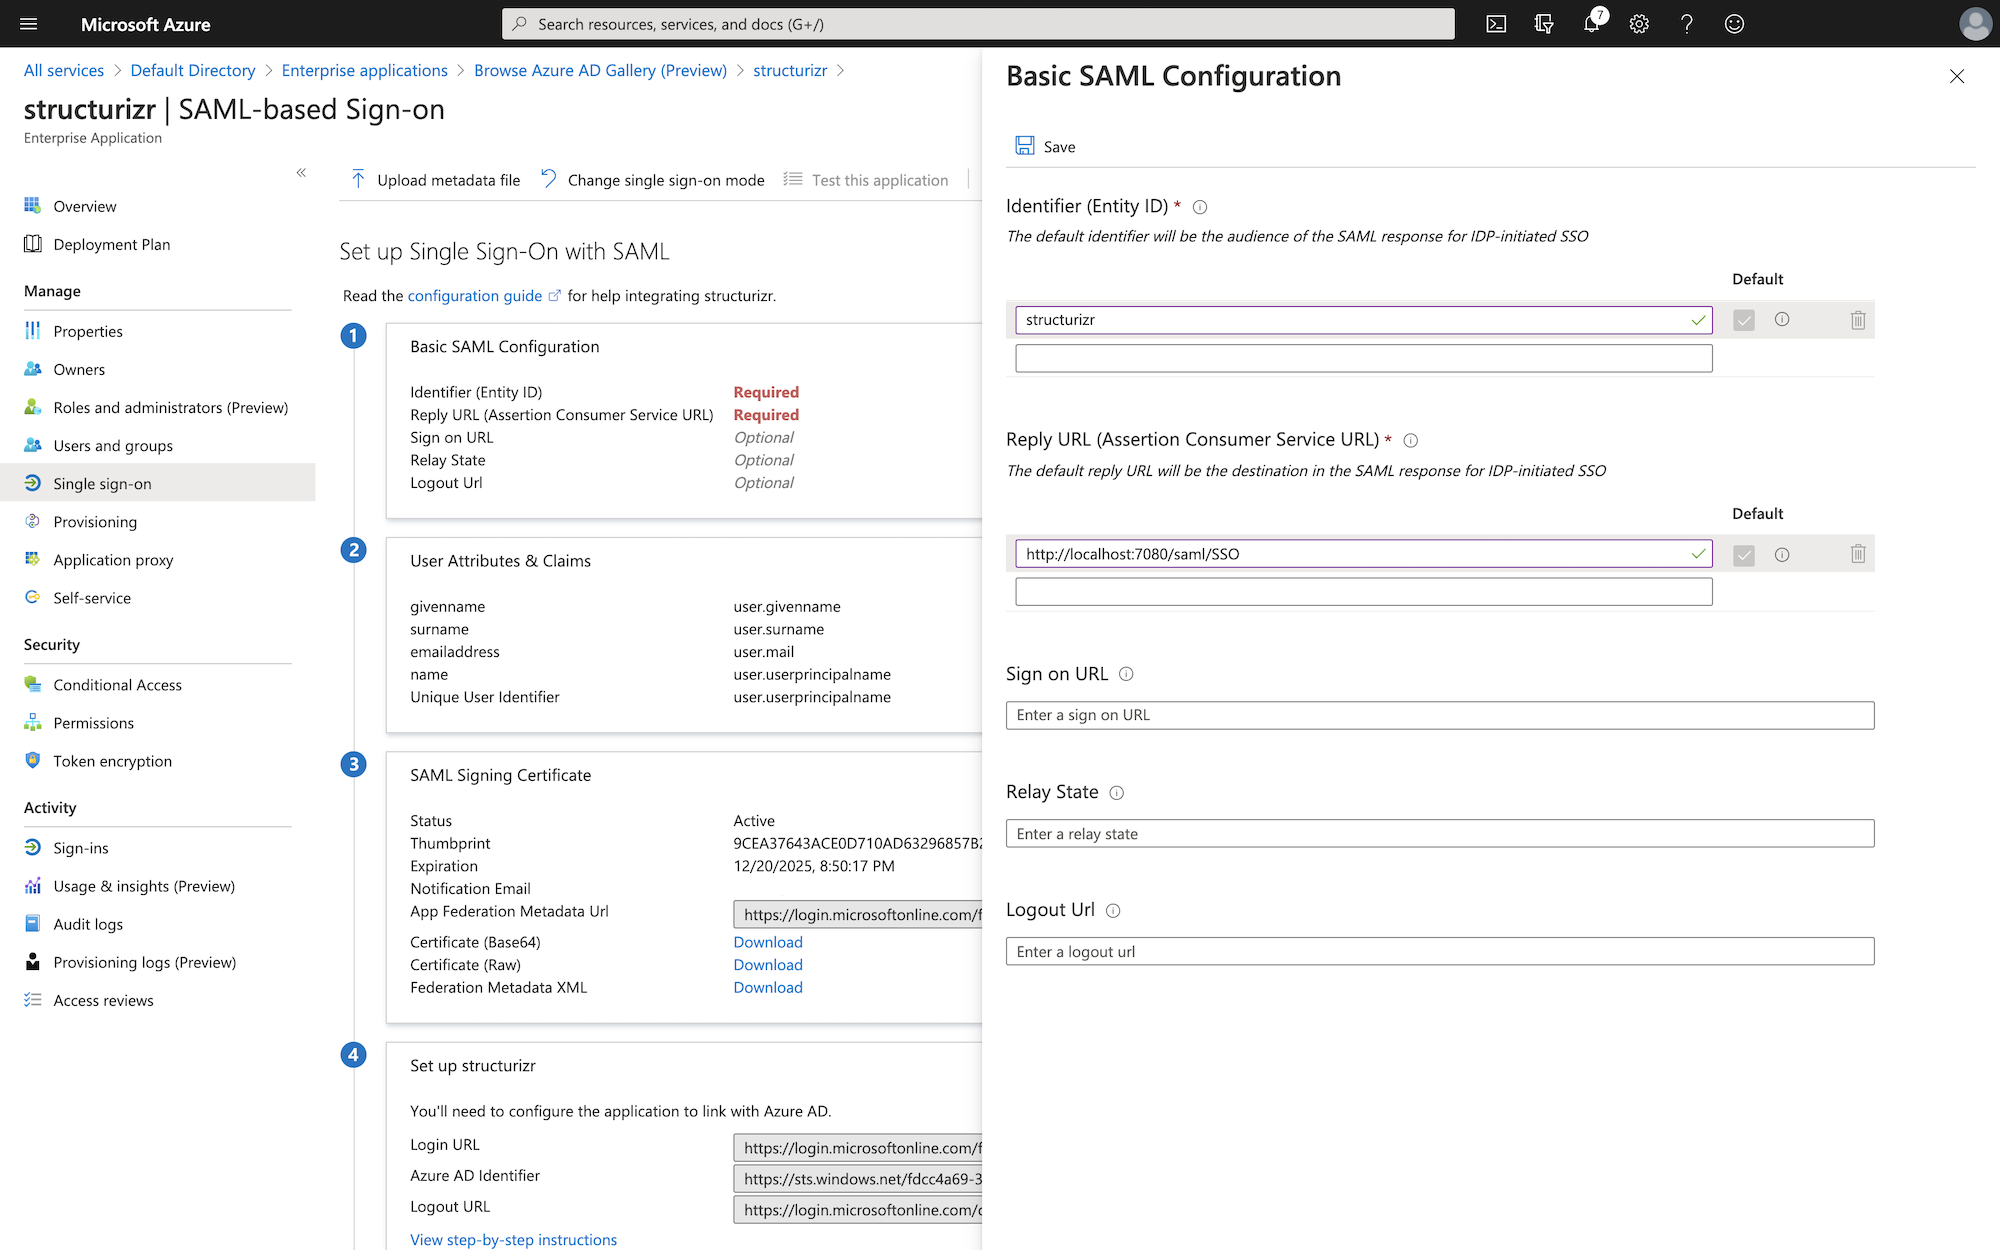Viewport: 2000px width, 1250px height.
Task: Click the structurizr identifier input field
Action: point(1364,320)
